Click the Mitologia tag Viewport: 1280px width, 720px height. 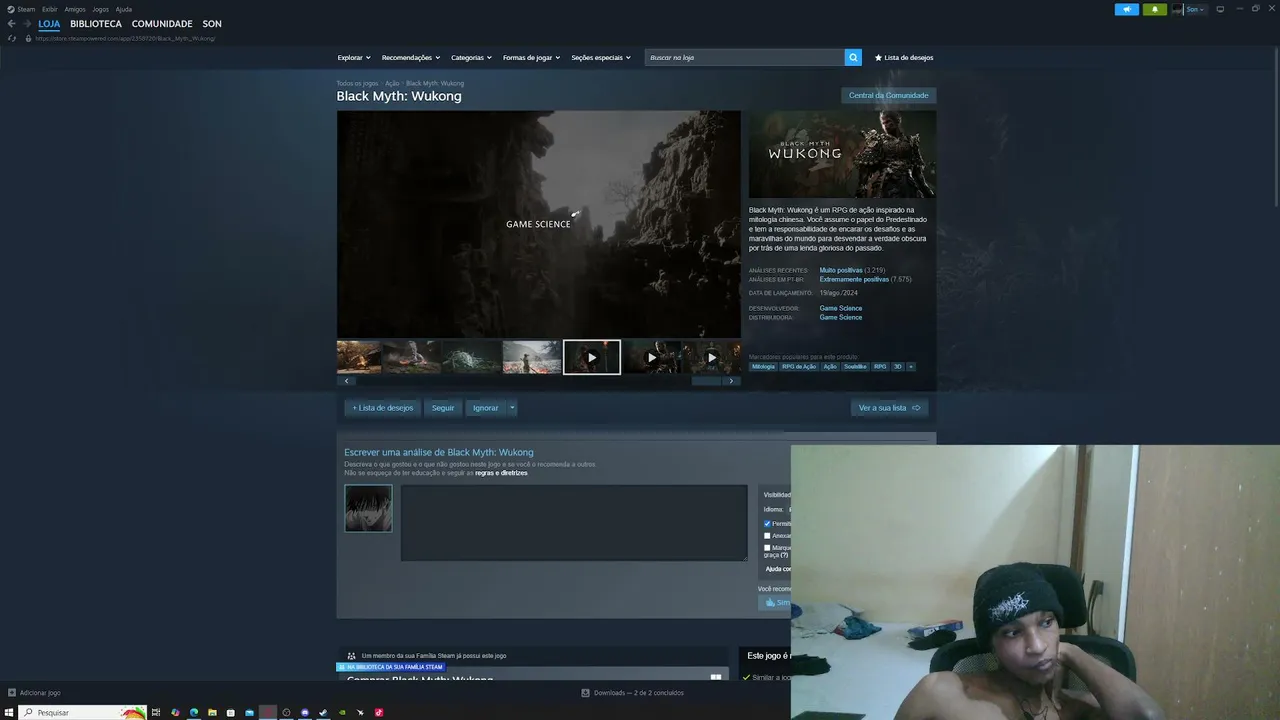coord(763,367)
